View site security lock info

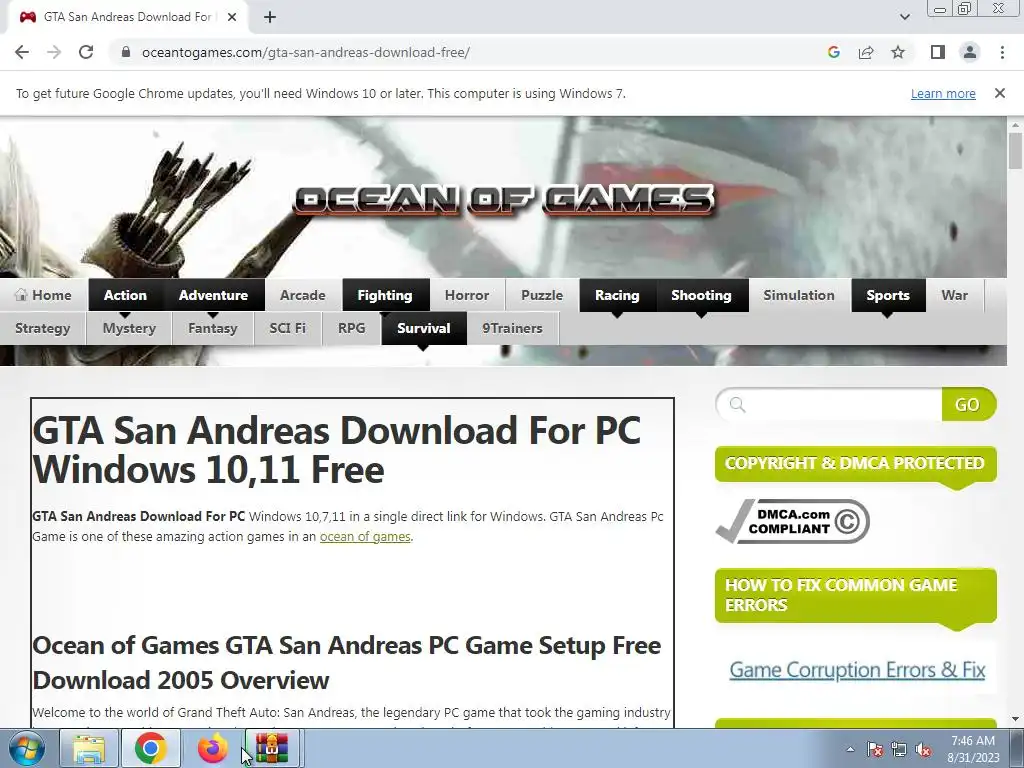point(126,52)
